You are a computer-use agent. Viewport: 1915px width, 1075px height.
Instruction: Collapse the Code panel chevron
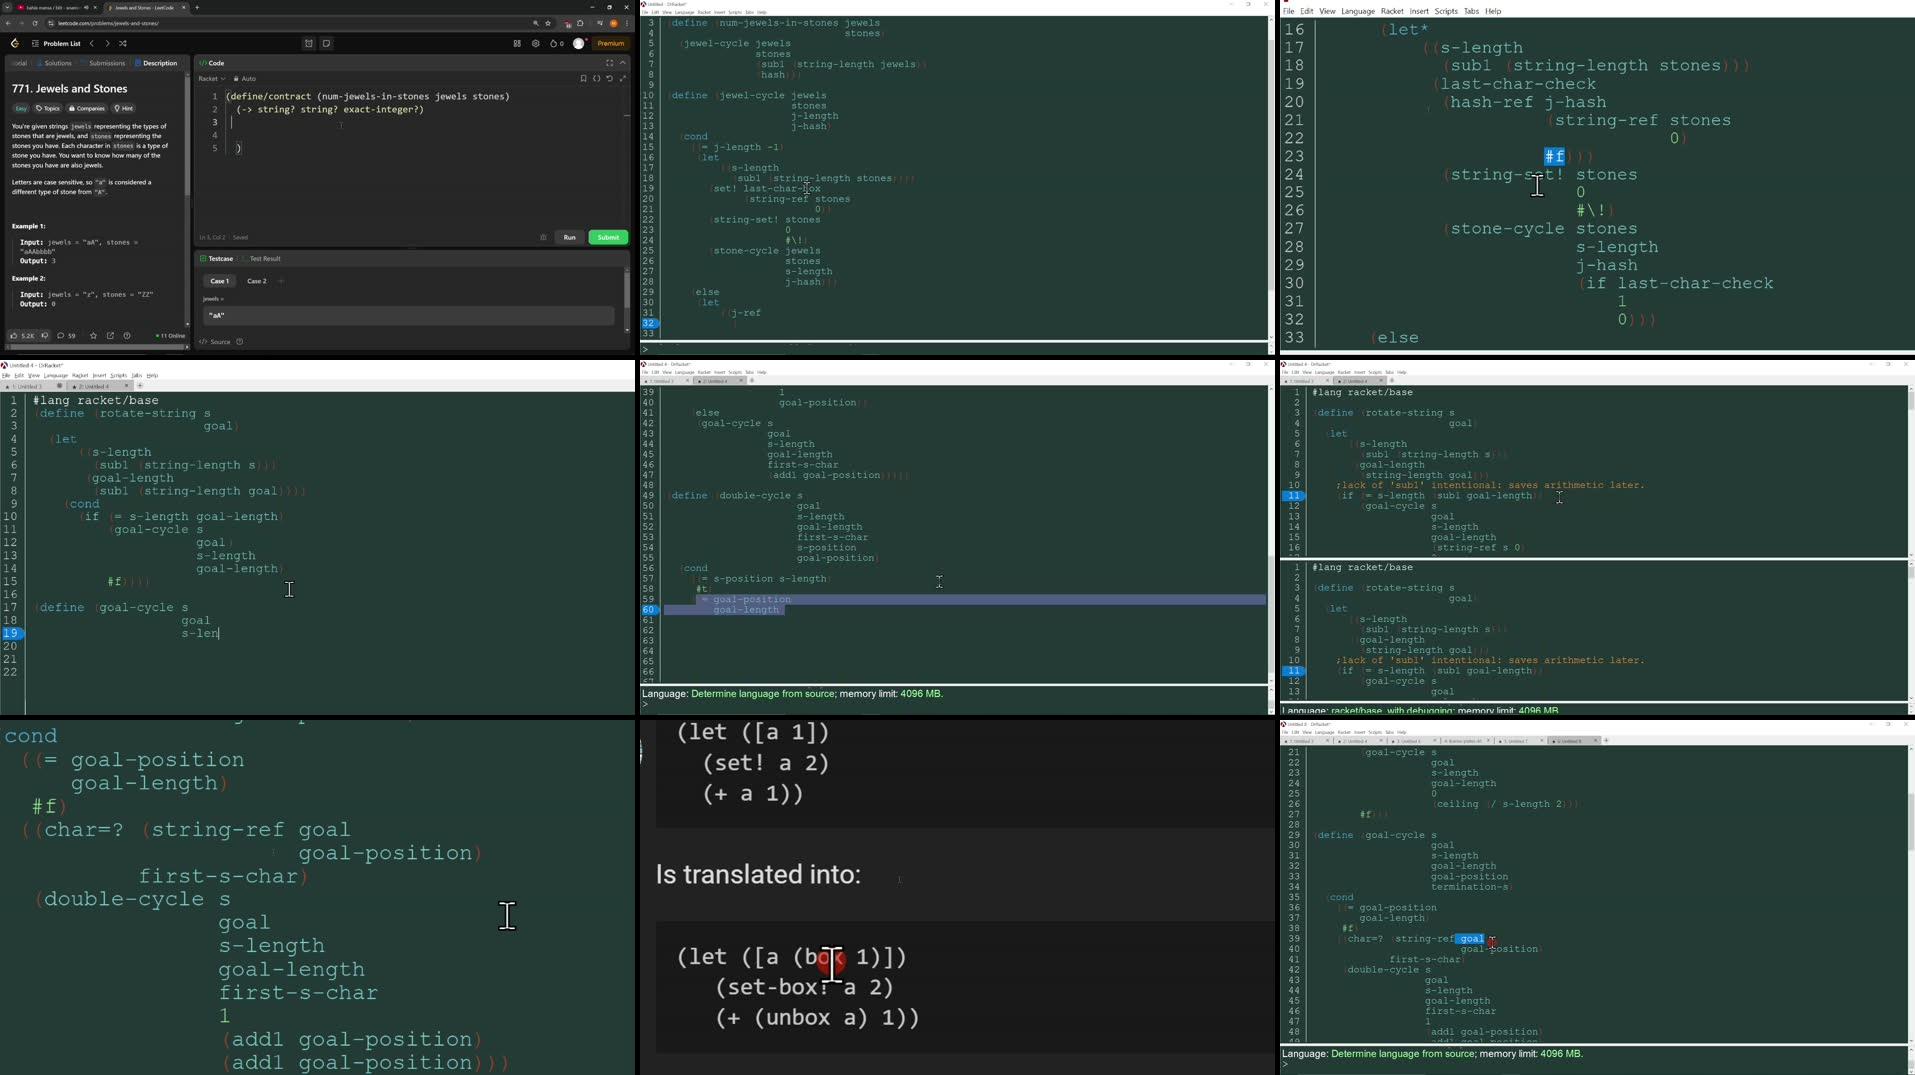[623, 63]
